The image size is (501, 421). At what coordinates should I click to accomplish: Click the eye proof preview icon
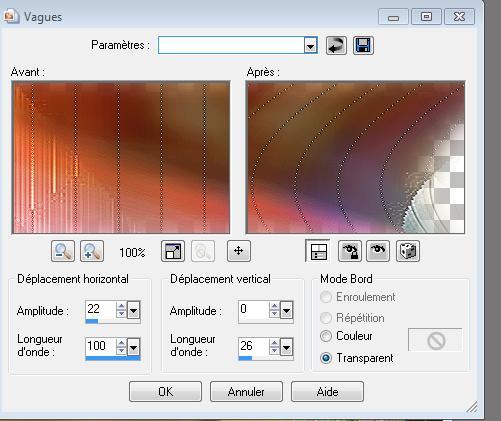tap(378, 251)
